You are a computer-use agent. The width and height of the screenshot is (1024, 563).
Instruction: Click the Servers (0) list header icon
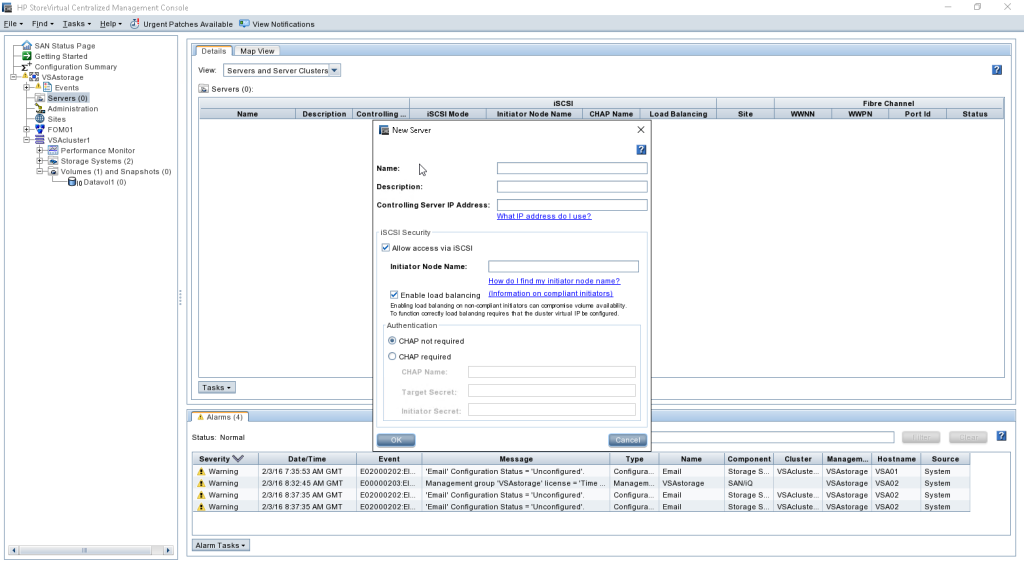(204, 89)
